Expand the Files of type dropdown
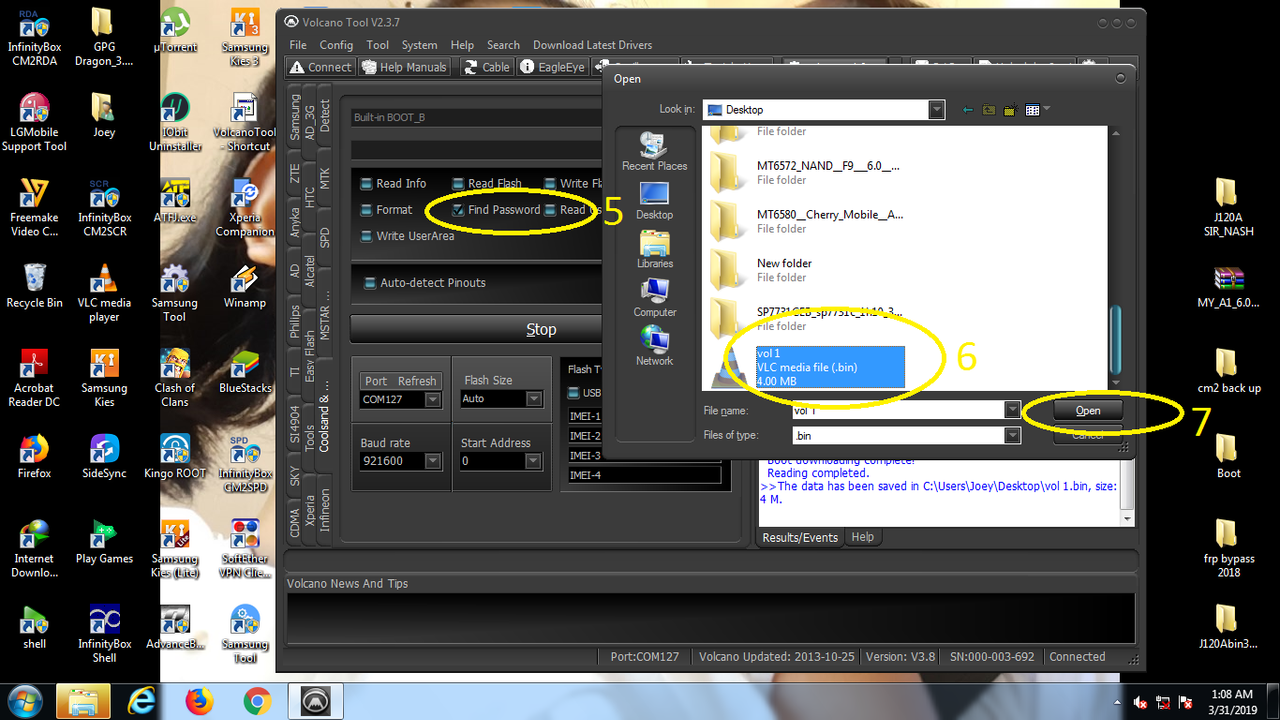This screenshot has width=1280, height=720. click(x=1012, y=436)
